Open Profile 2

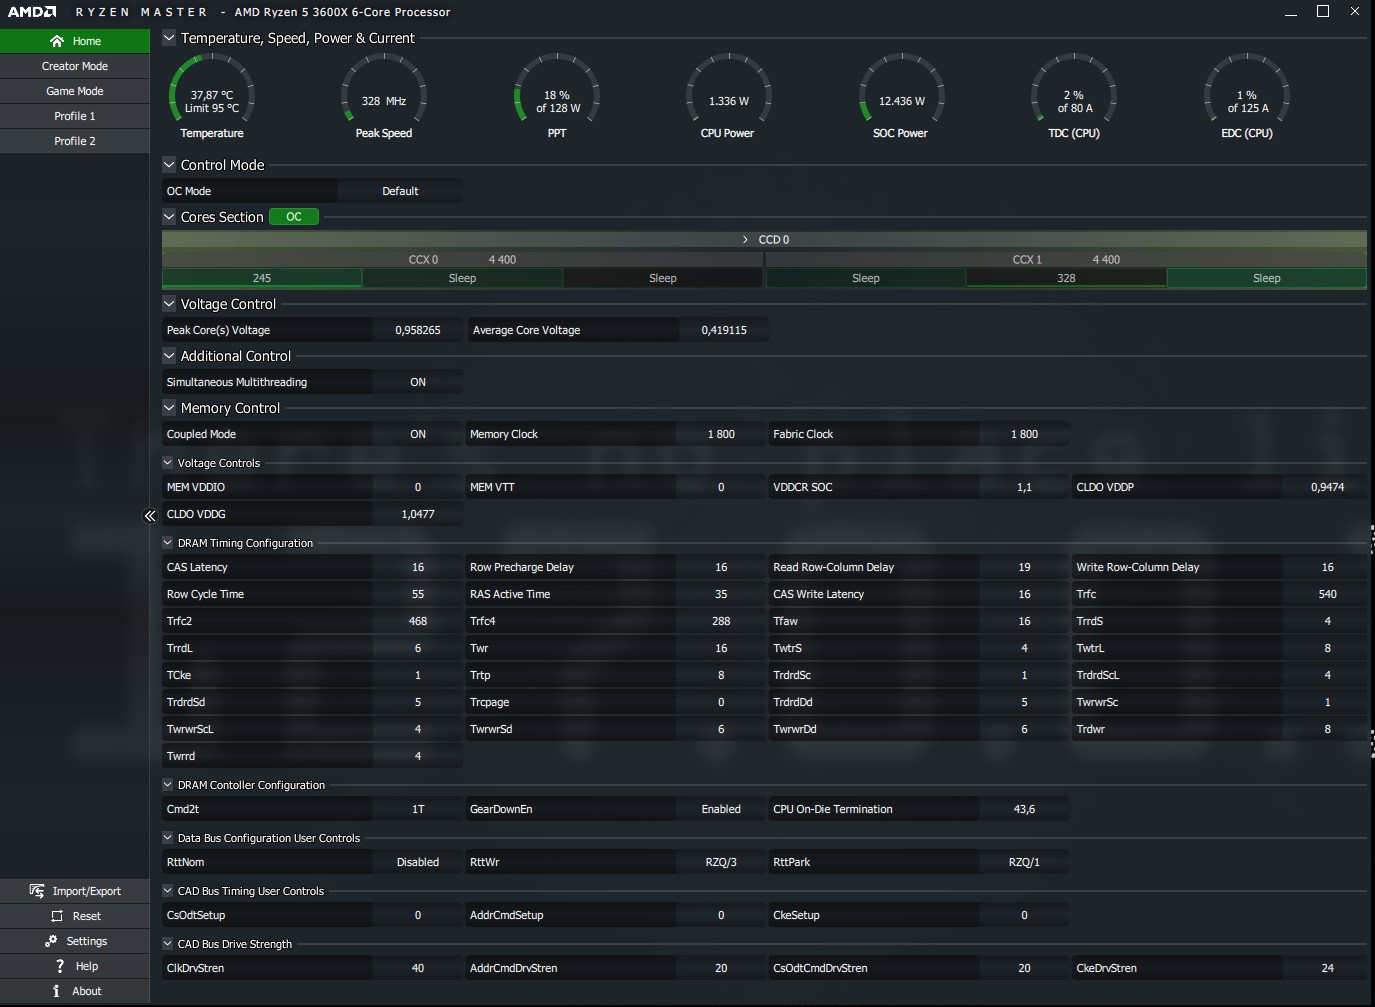(x=75, y=141)
